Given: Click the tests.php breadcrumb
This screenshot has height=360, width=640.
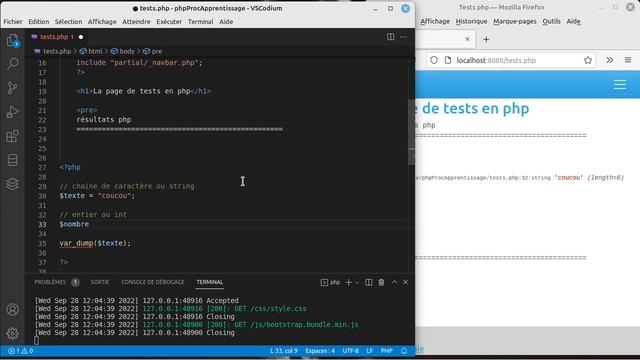Looking at the screenshot, I should pos(53,51).
